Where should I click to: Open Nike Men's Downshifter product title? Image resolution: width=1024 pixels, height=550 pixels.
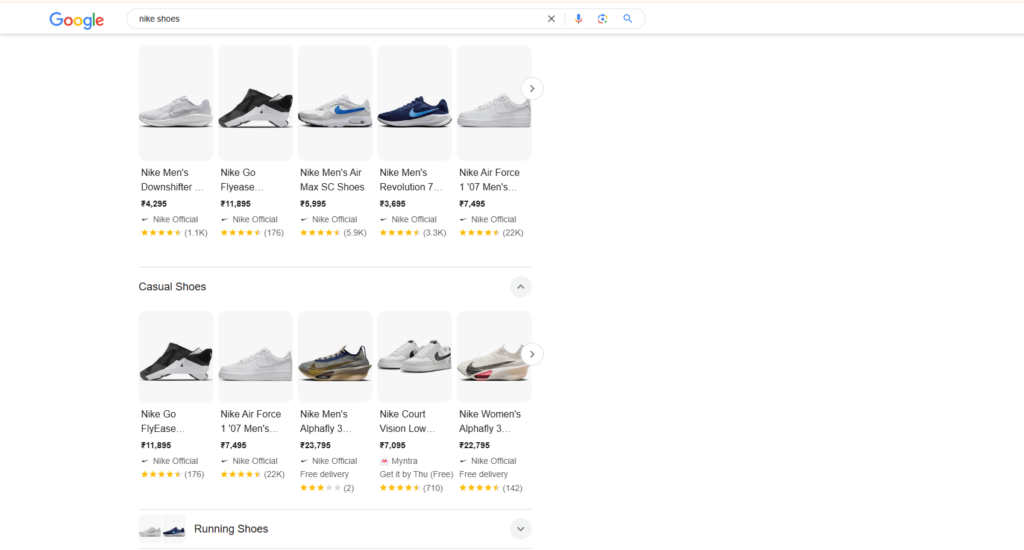[172, 180]
